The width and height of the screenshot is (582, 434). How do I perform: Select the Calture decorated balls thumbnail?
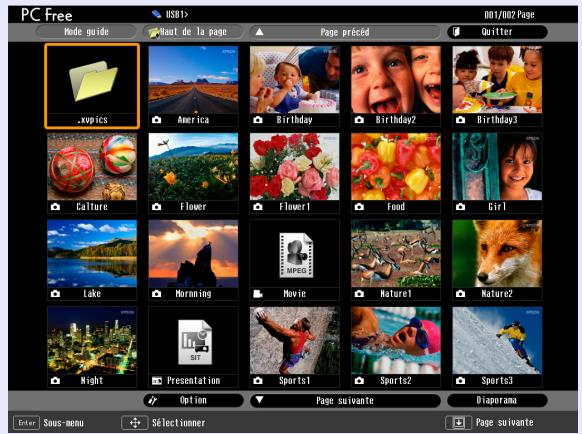[92, 167]
